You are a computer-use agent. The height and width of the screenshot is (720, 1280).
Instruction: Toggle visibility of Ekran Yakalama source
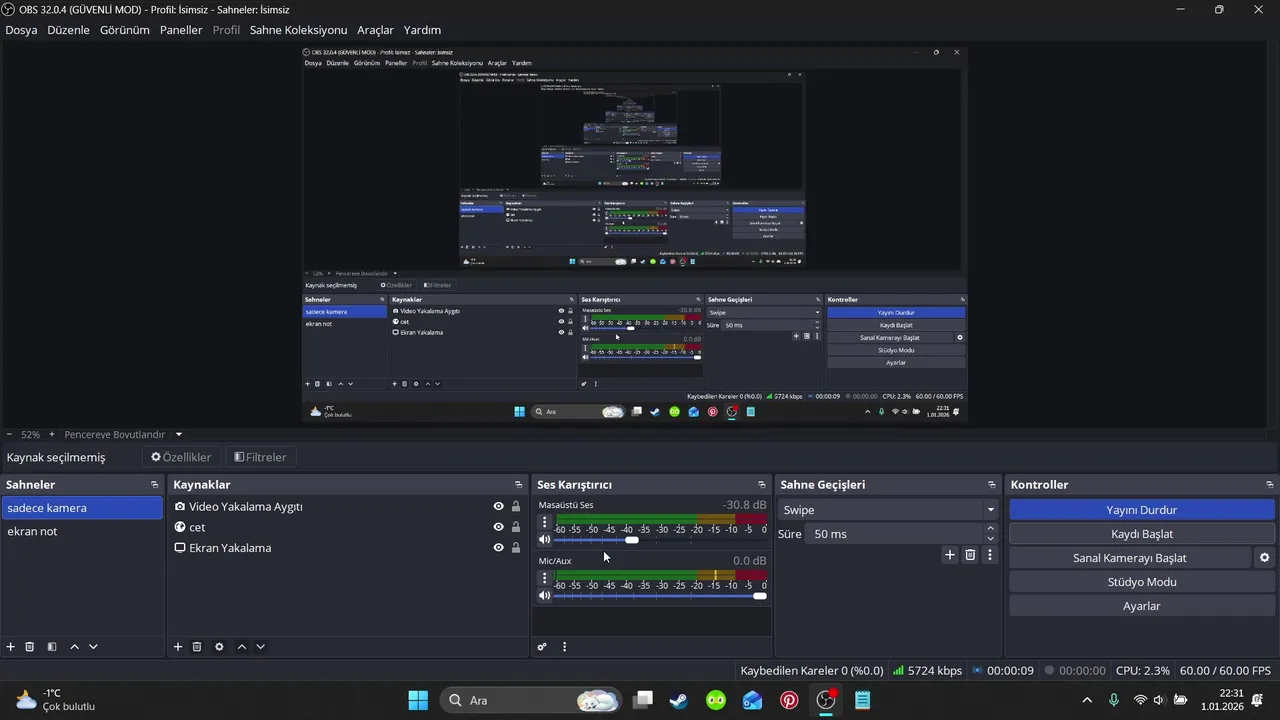498,548
